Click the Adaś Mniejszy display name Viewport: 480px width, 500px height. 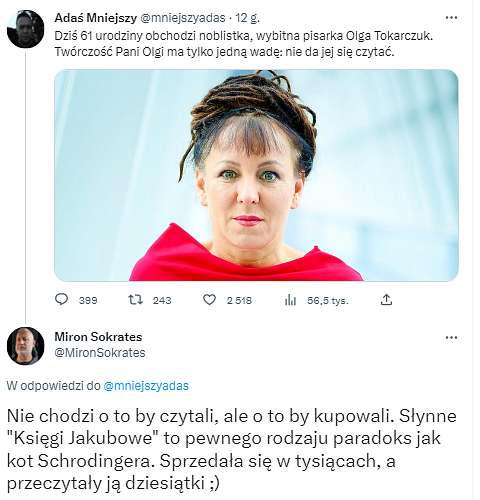[95, 18]
